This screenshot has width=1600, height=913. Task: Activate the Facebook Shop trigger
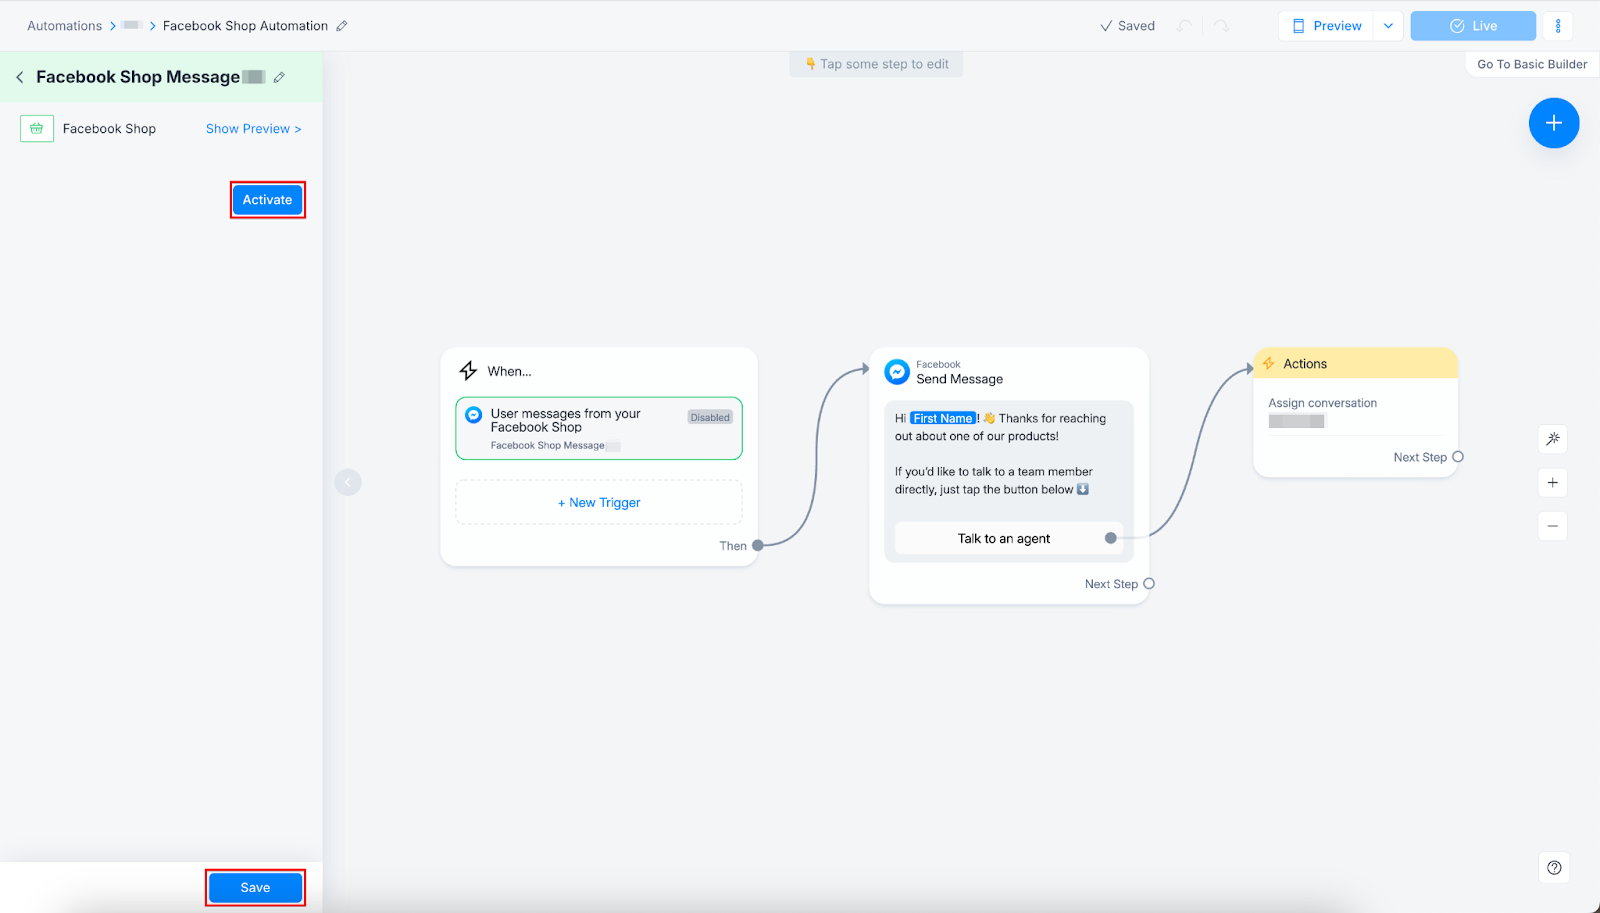267,200
